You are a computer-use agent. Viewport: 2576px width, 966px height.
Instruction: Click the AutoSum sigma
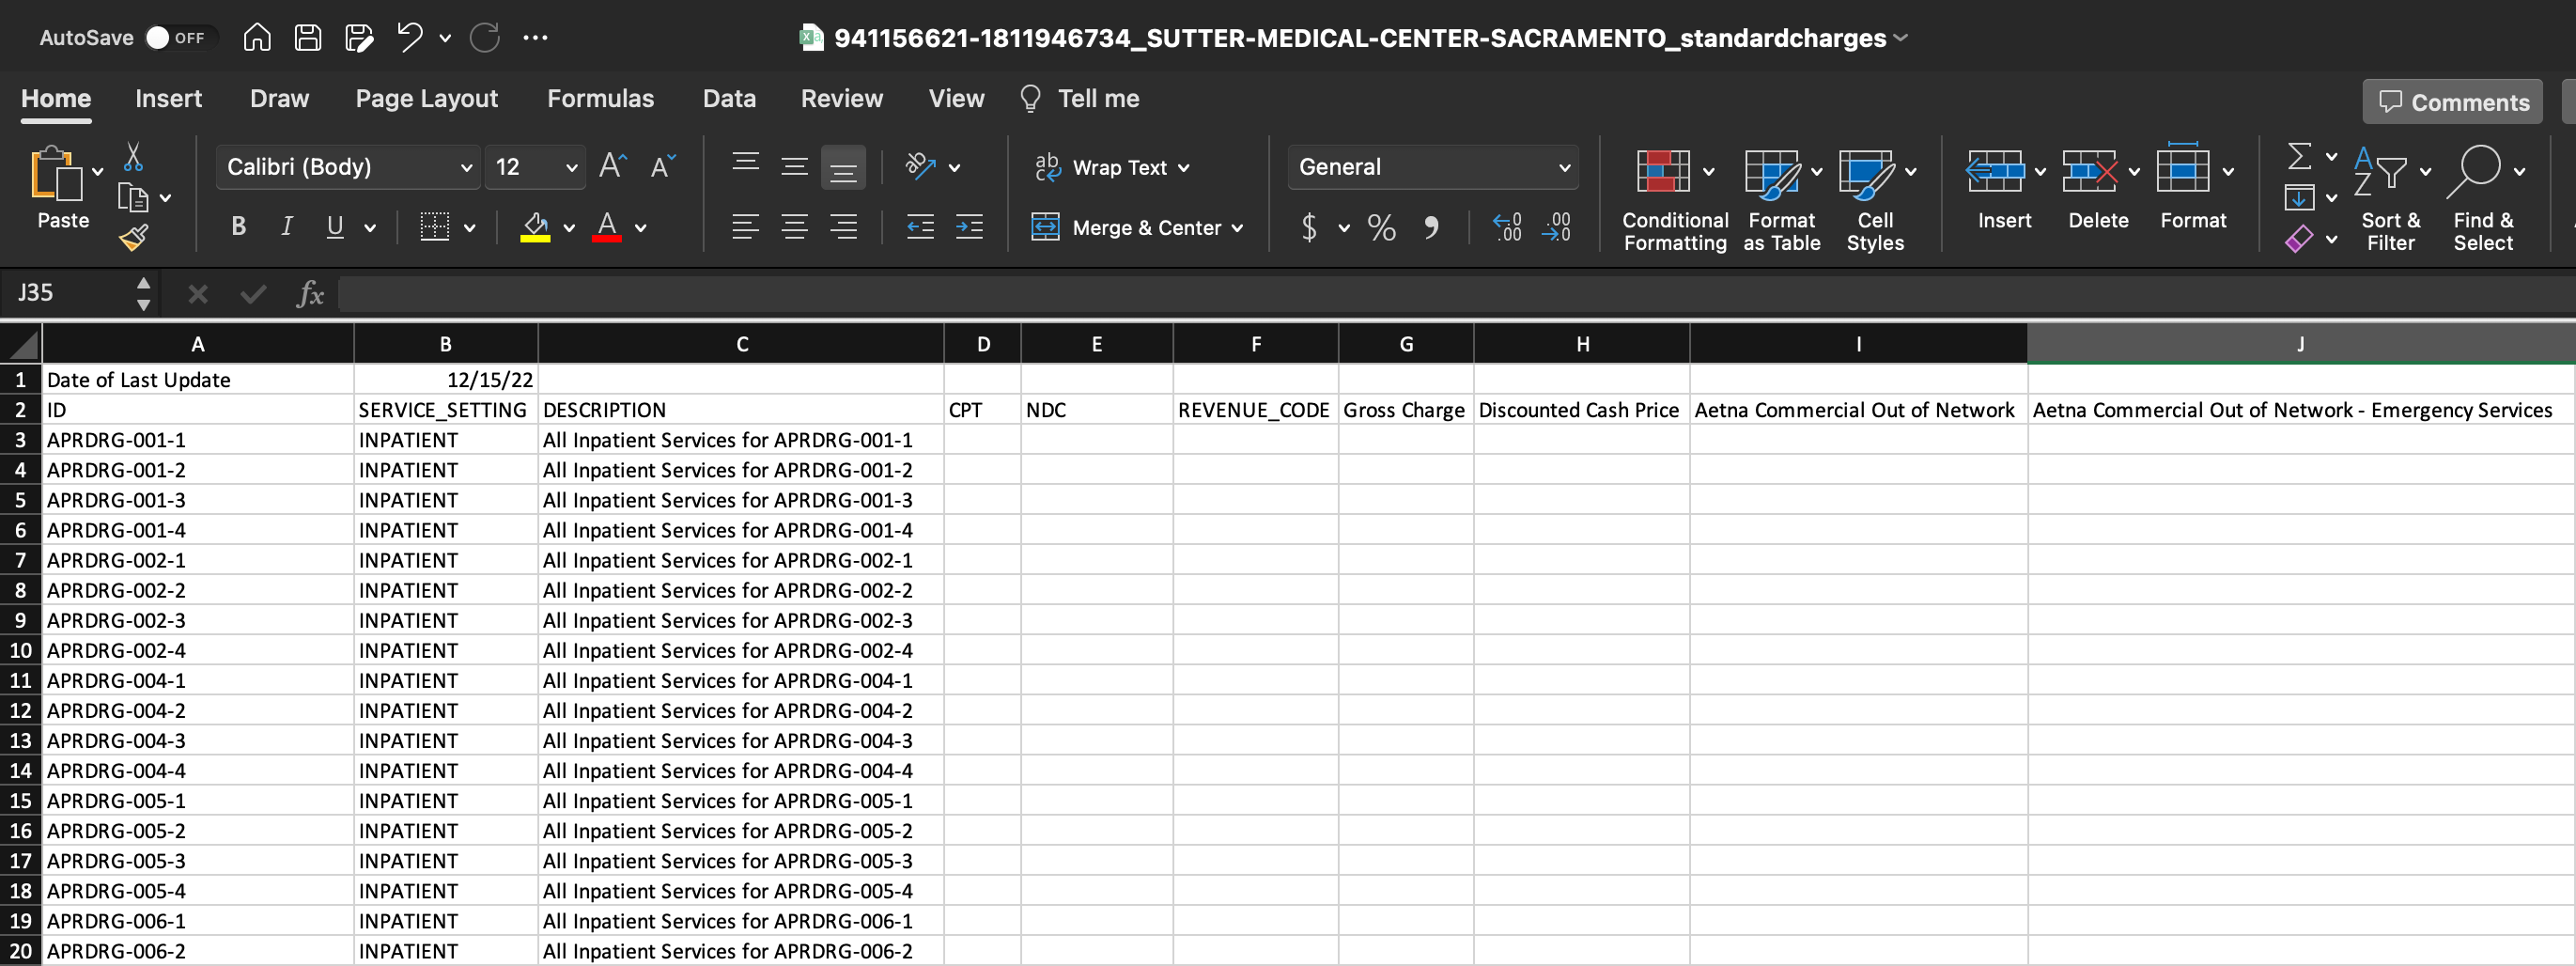pos(2300,156)
